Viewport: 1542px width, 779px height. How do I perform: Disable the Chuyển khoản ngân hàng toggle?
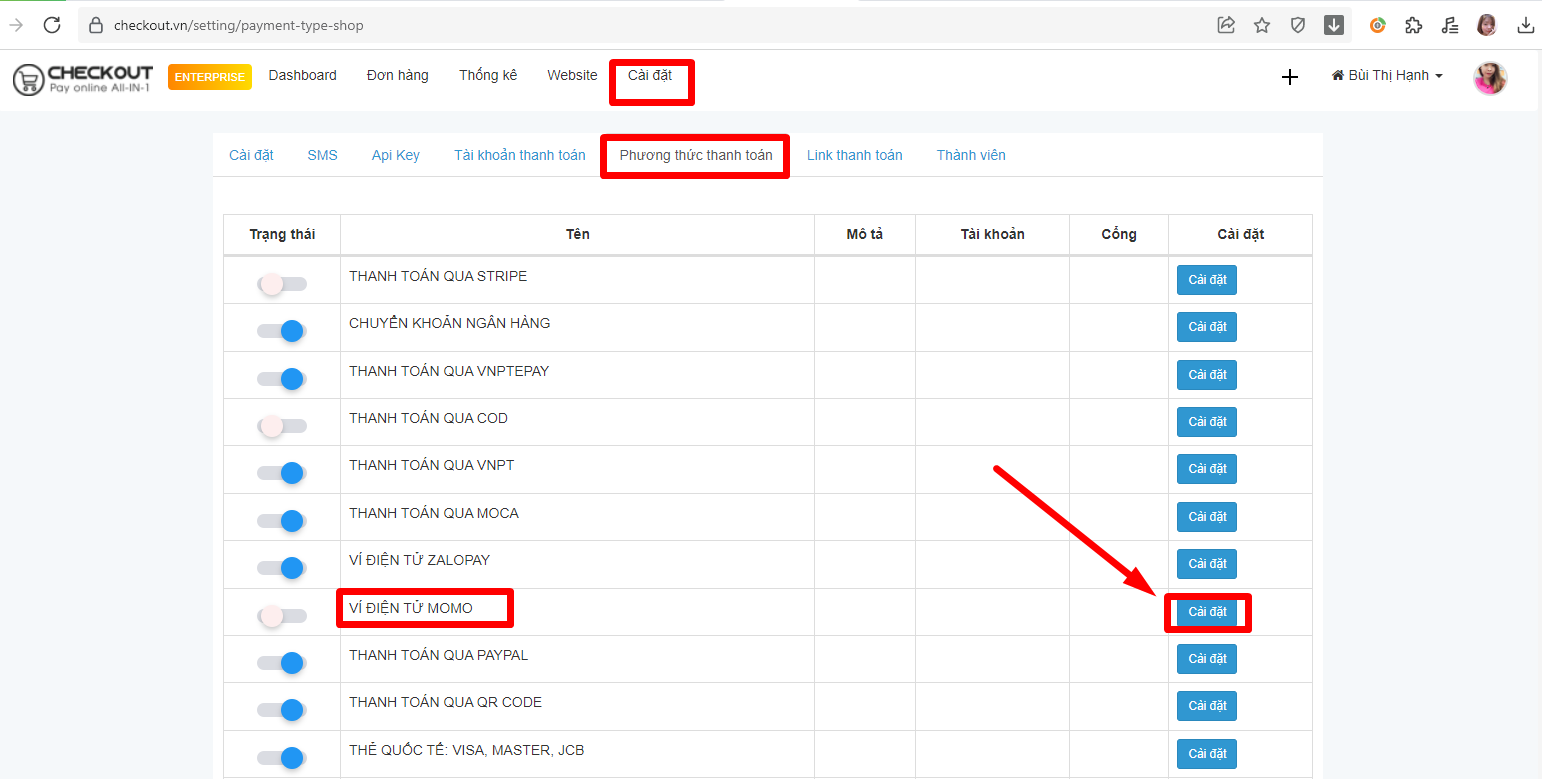click(x=282, y=331)
